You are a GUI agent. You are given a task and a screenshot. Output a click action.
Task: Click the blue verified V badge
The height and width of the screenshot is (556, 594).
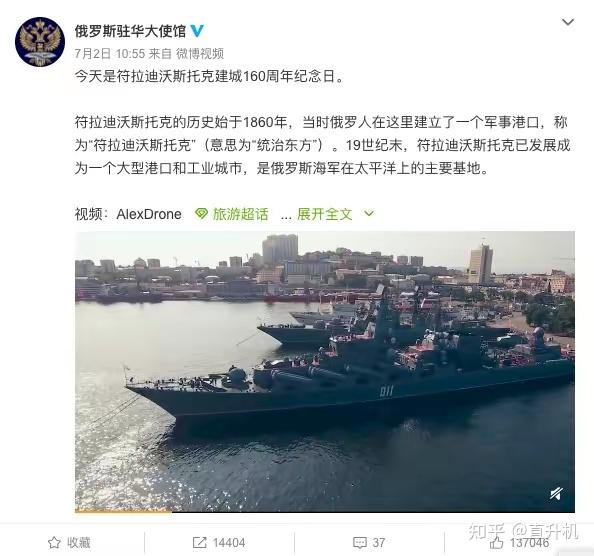(197, 31)
